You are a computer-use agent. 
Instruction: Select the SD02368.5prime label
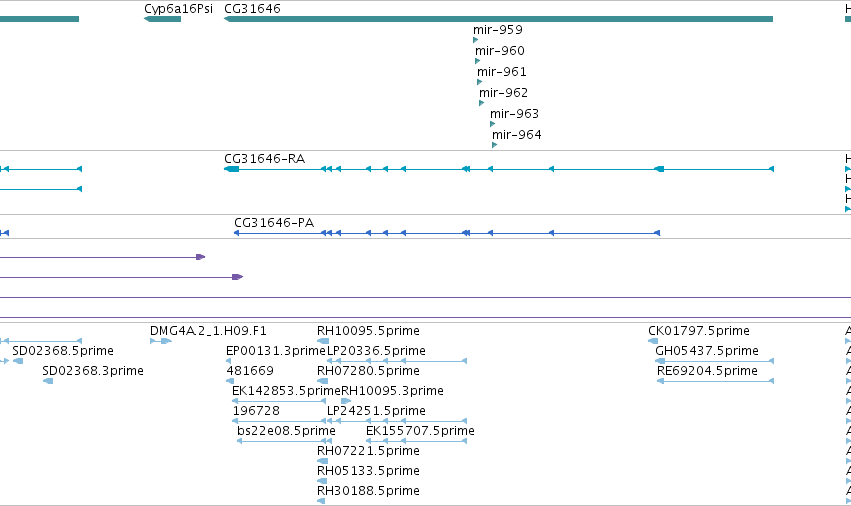pyautogui.click(x=63, y=351)
